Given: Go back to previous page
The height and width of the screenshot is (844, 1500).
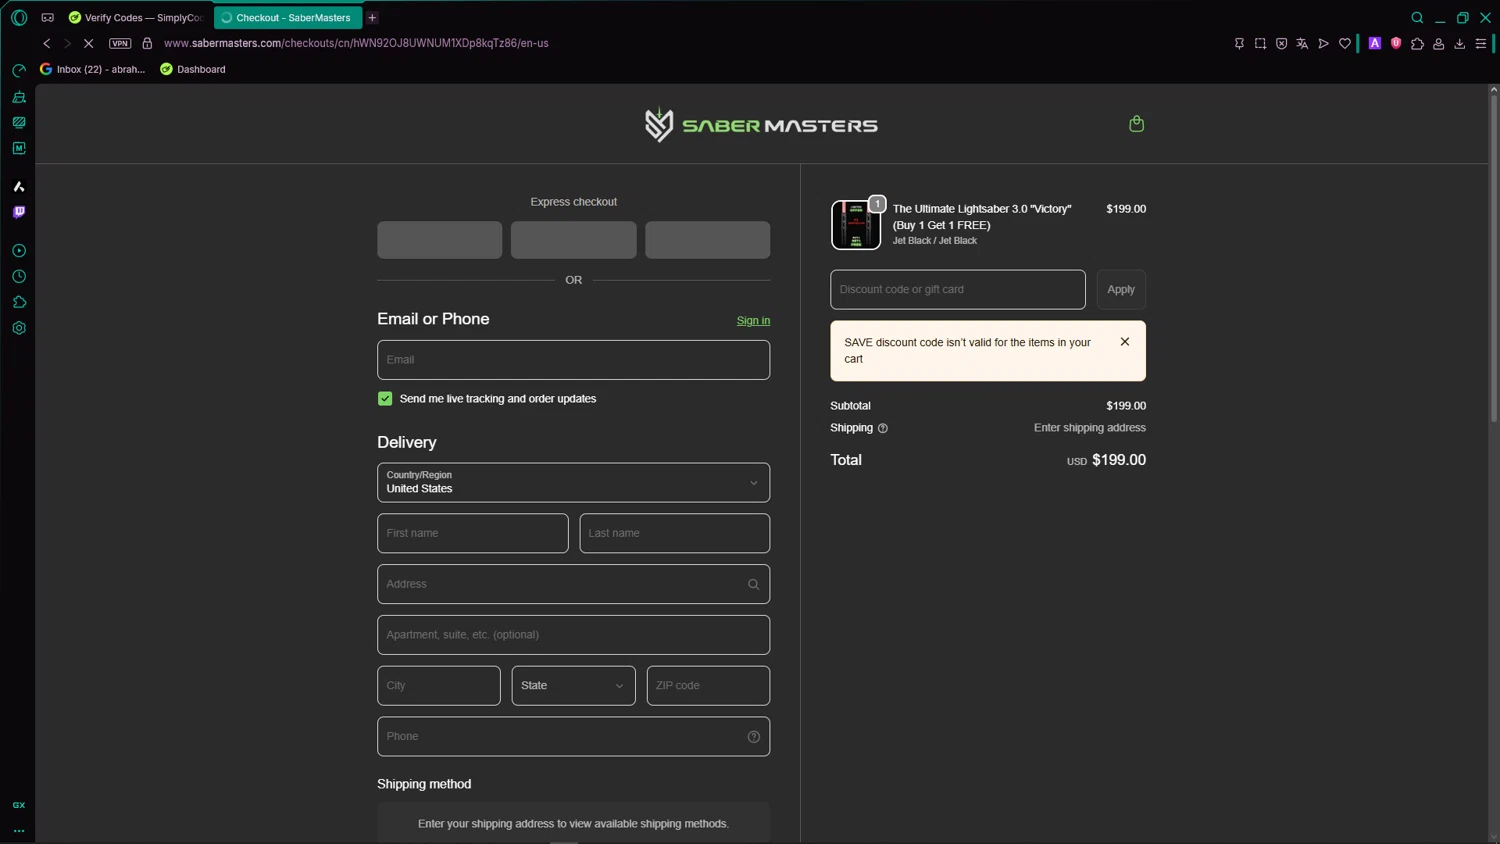Looking at the screenshot, I should point(47,43).
